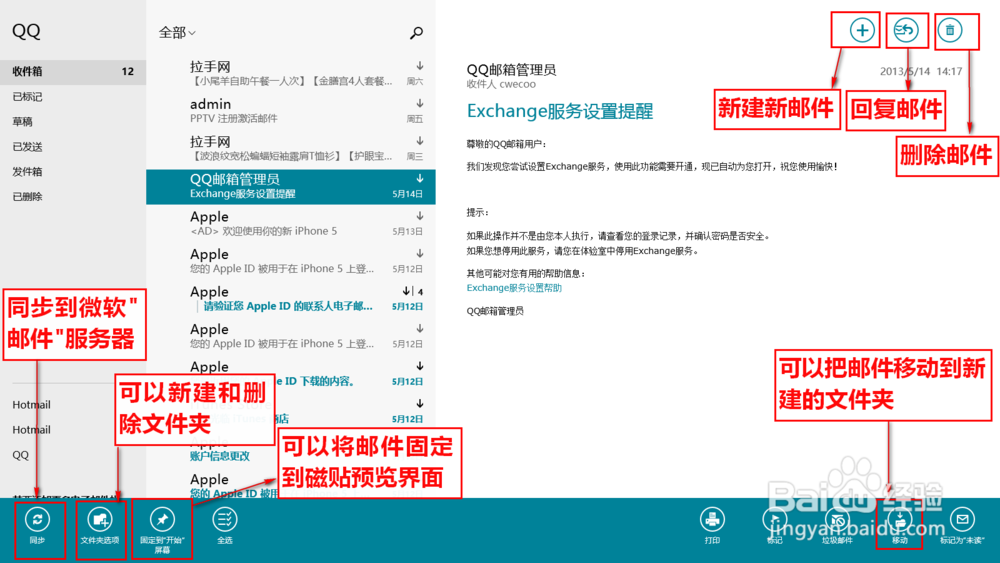Image resolution: width=1000 pixels, height=563 pixels.
Task: Click the reply mail icon
Action: pyautogui.click(x=906, y=30)
